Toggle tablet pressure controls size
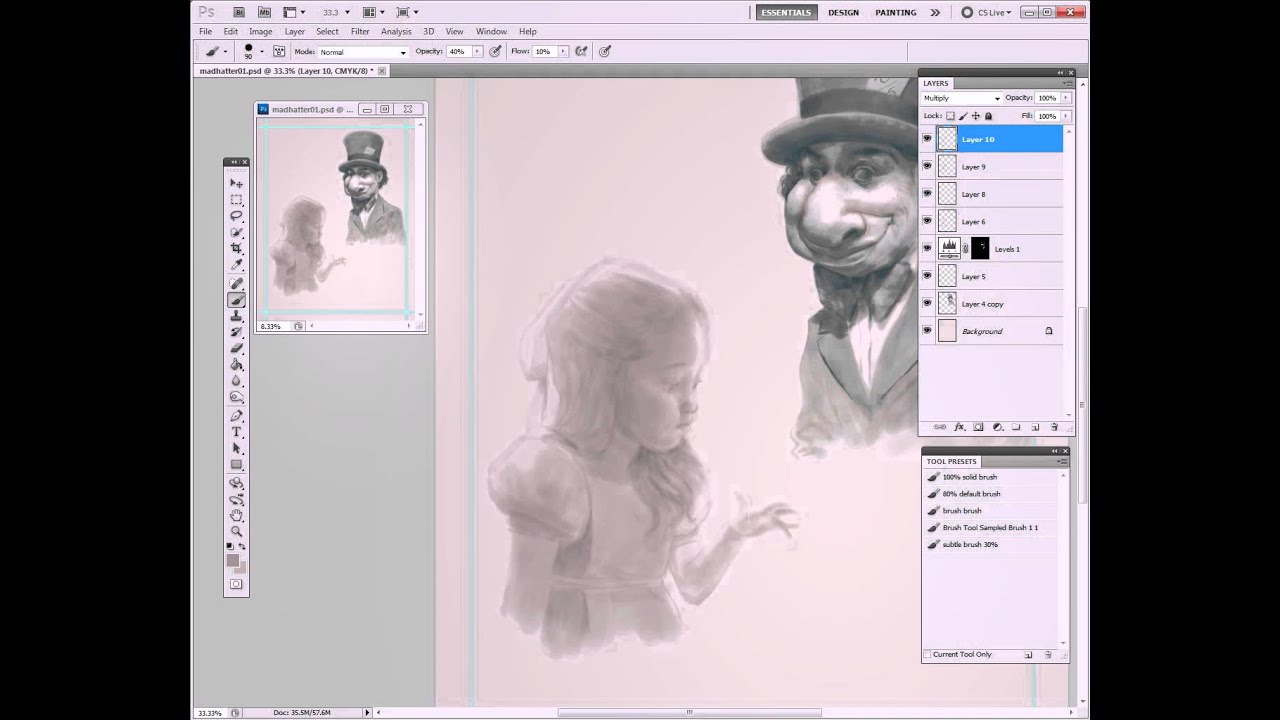 coord(605,51)
